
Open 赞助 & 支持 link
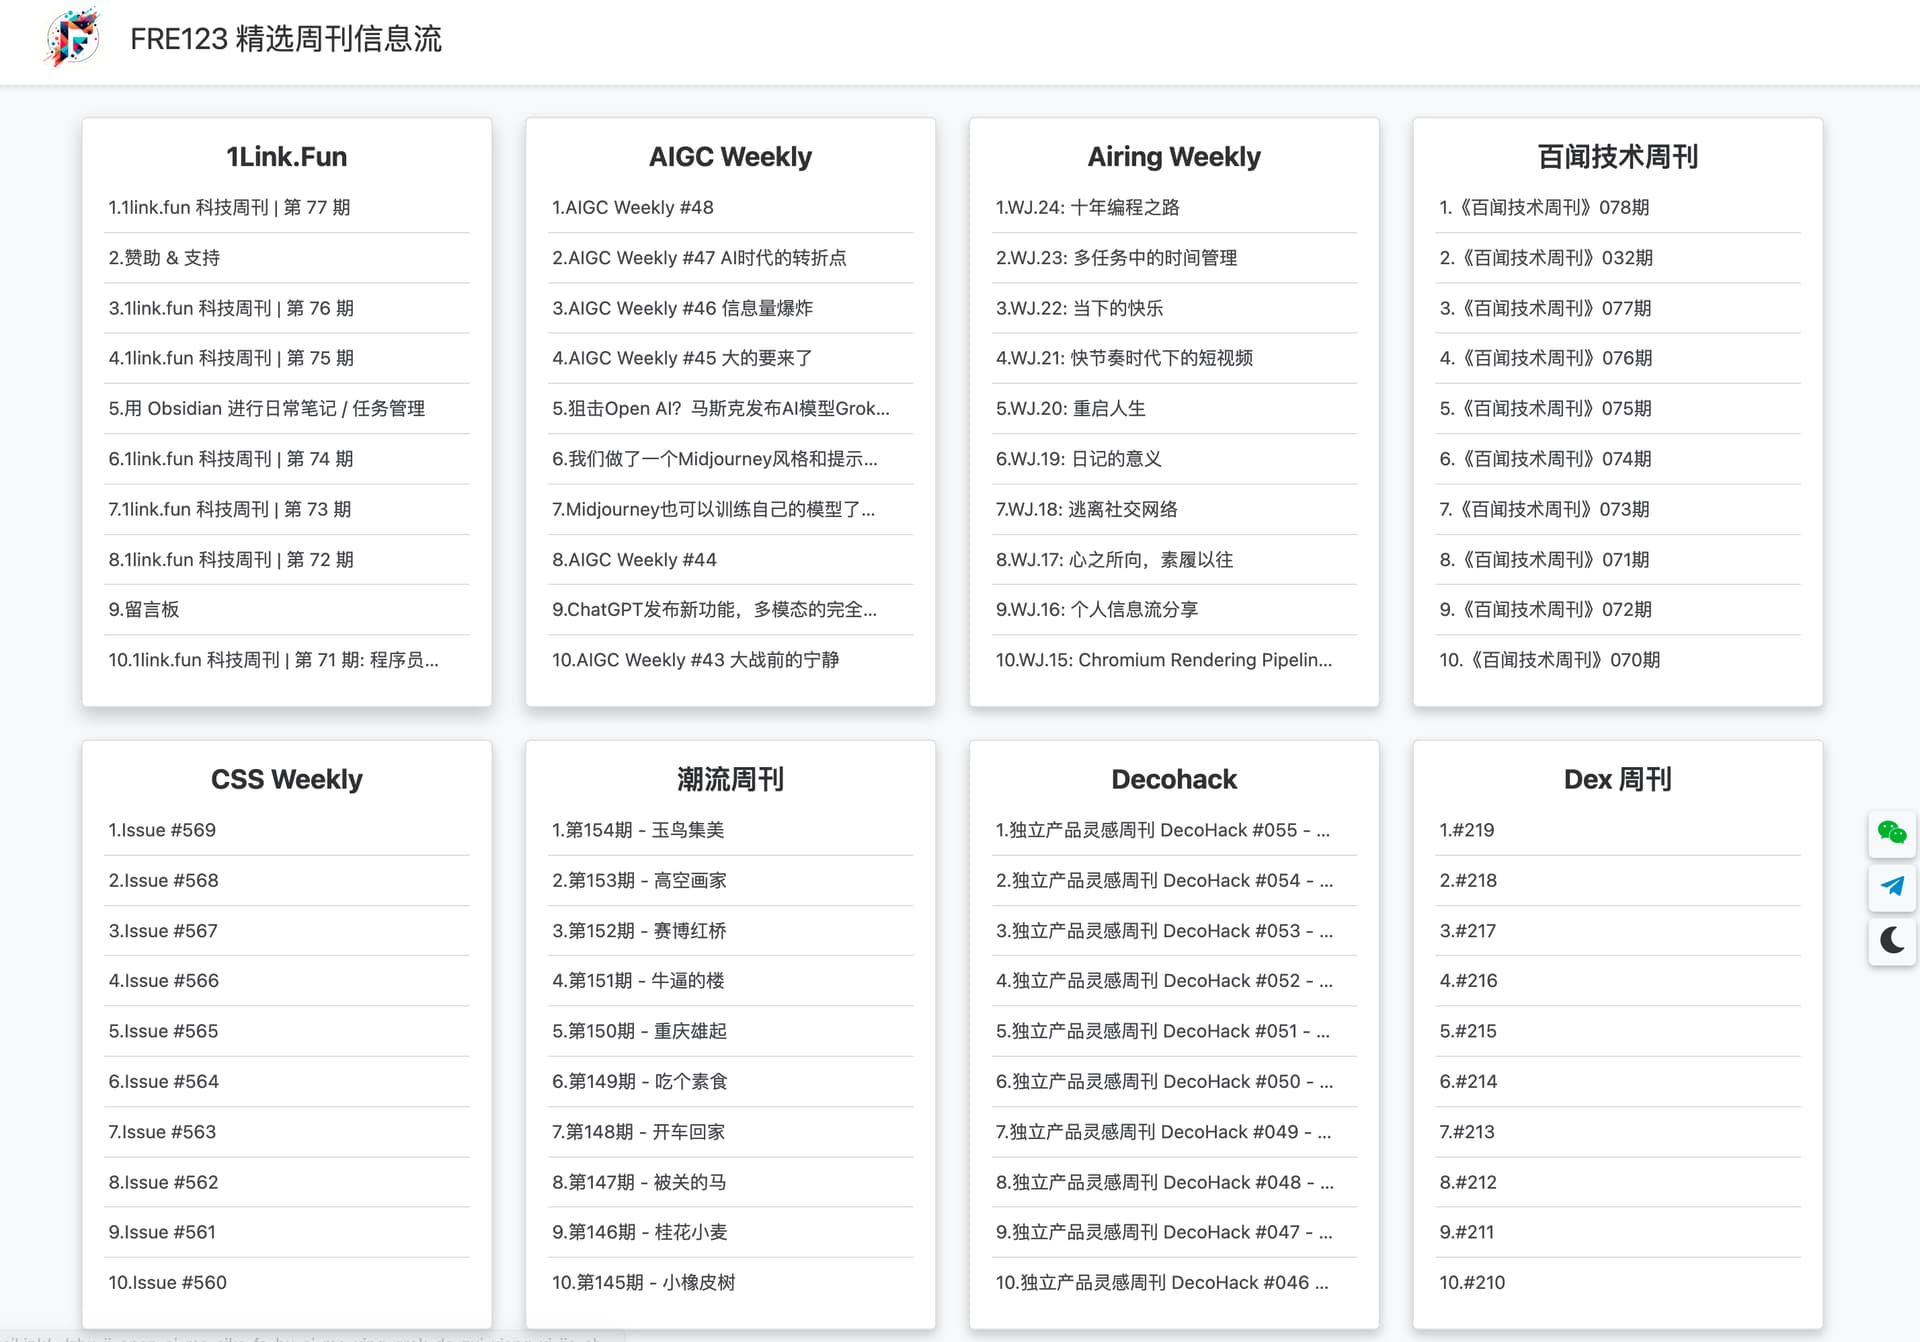click(164, 258)
